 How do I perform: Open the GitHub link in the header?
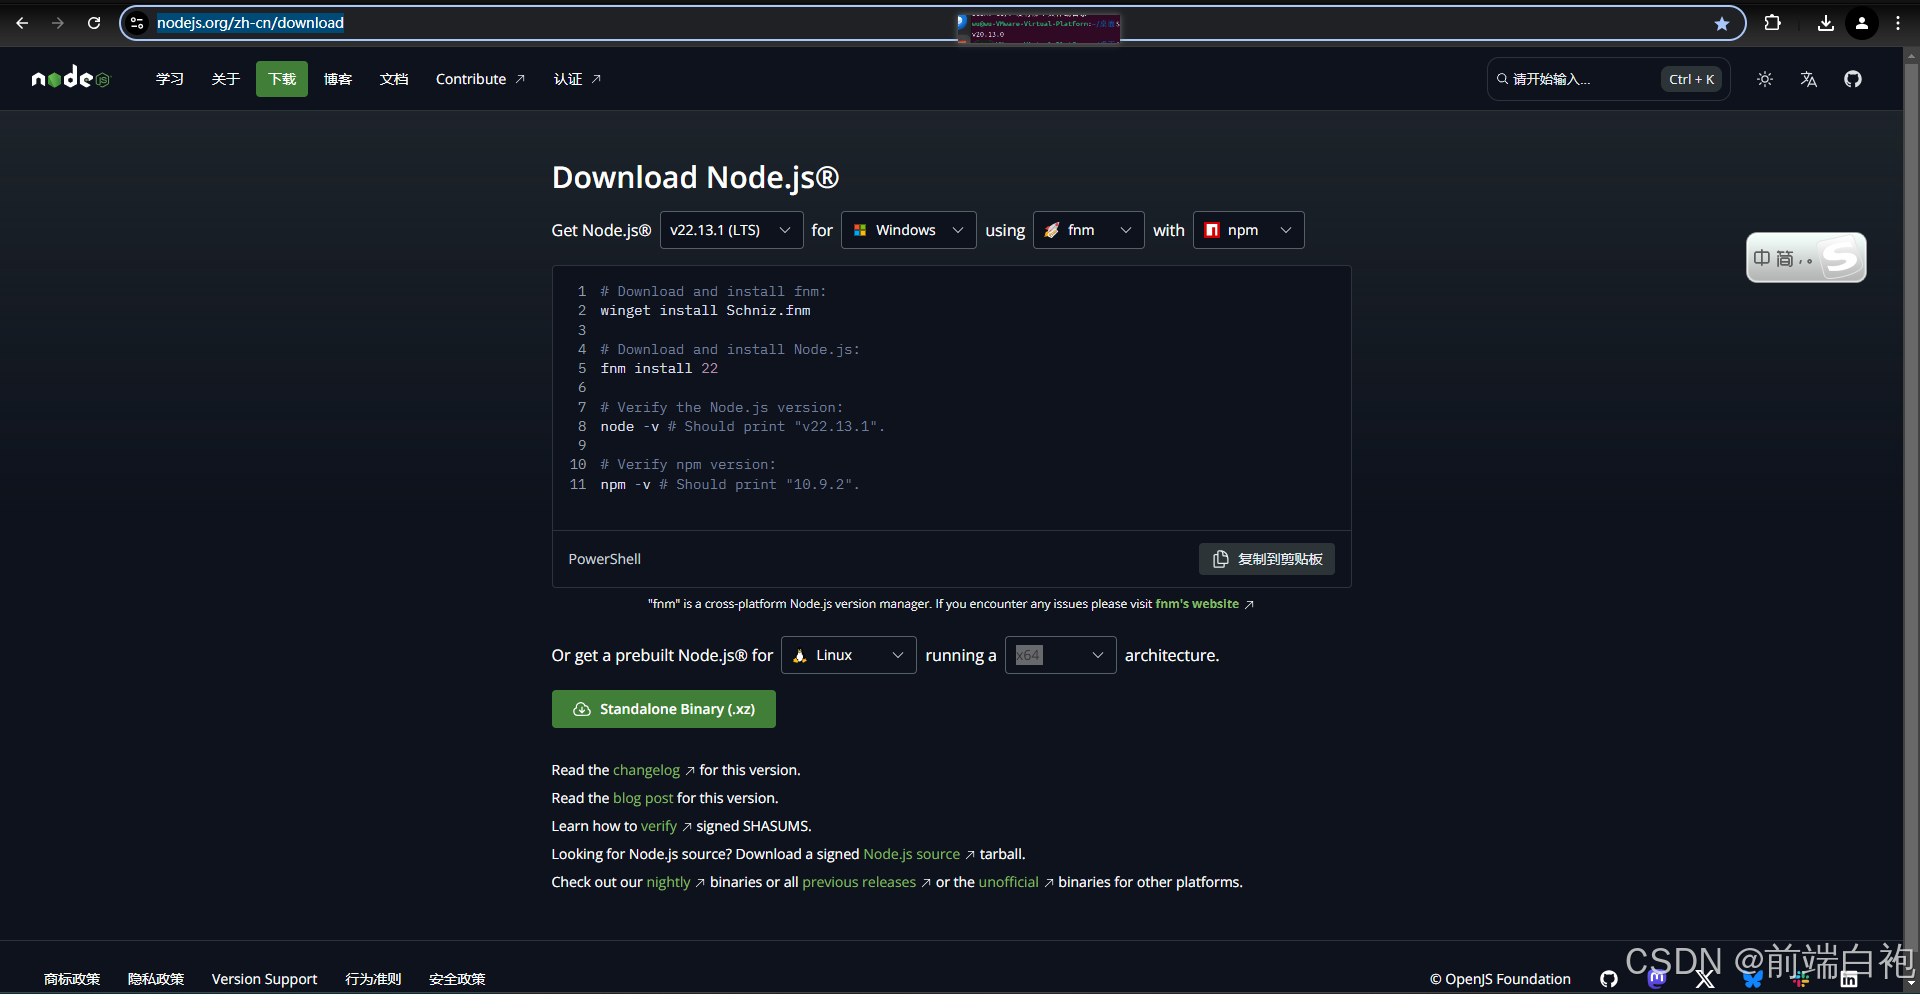click(x=1853, y=79)
